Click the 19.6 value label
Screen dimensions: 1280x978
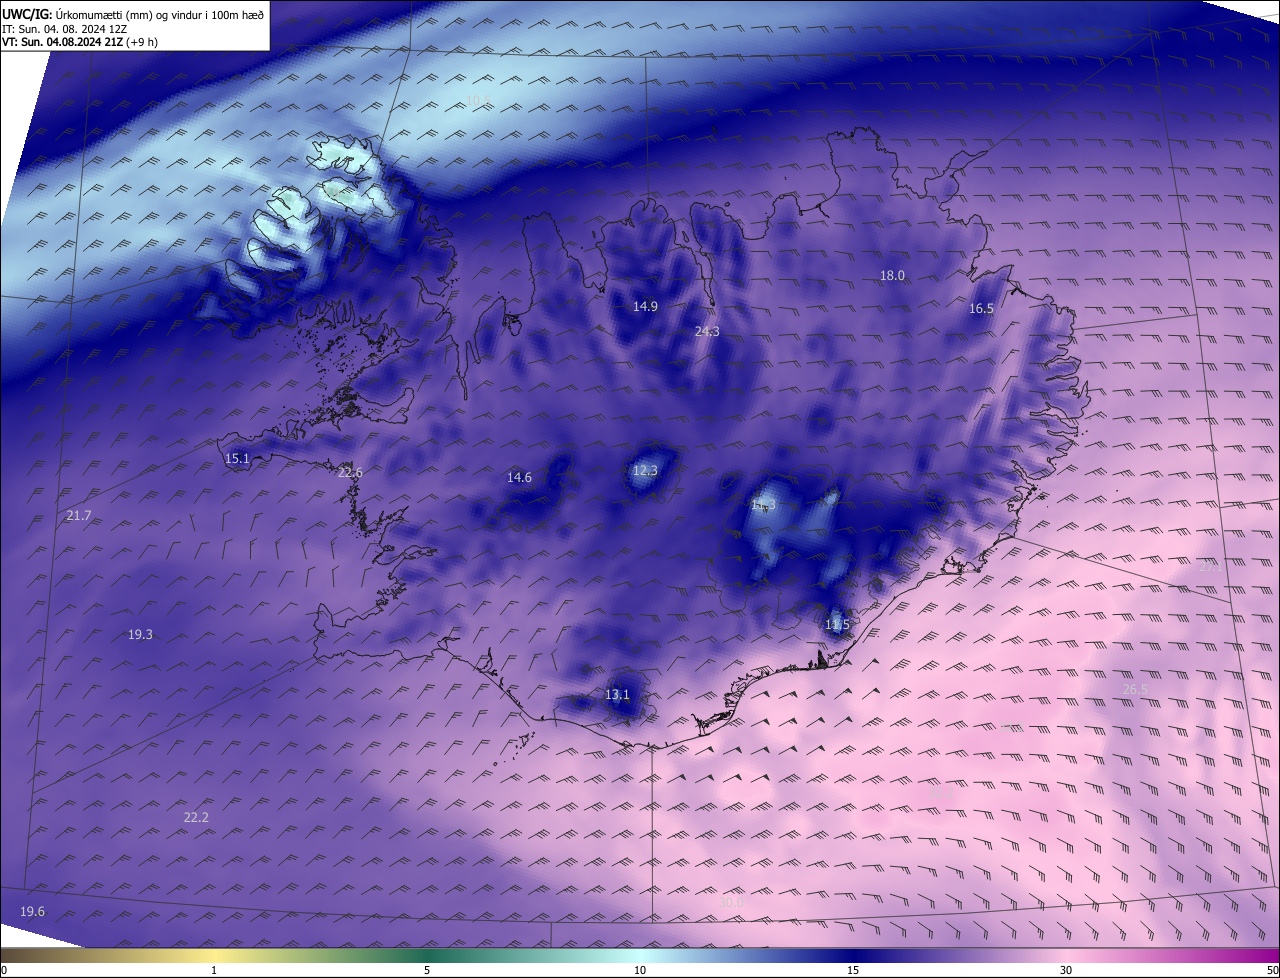click(x=32, y=912)
